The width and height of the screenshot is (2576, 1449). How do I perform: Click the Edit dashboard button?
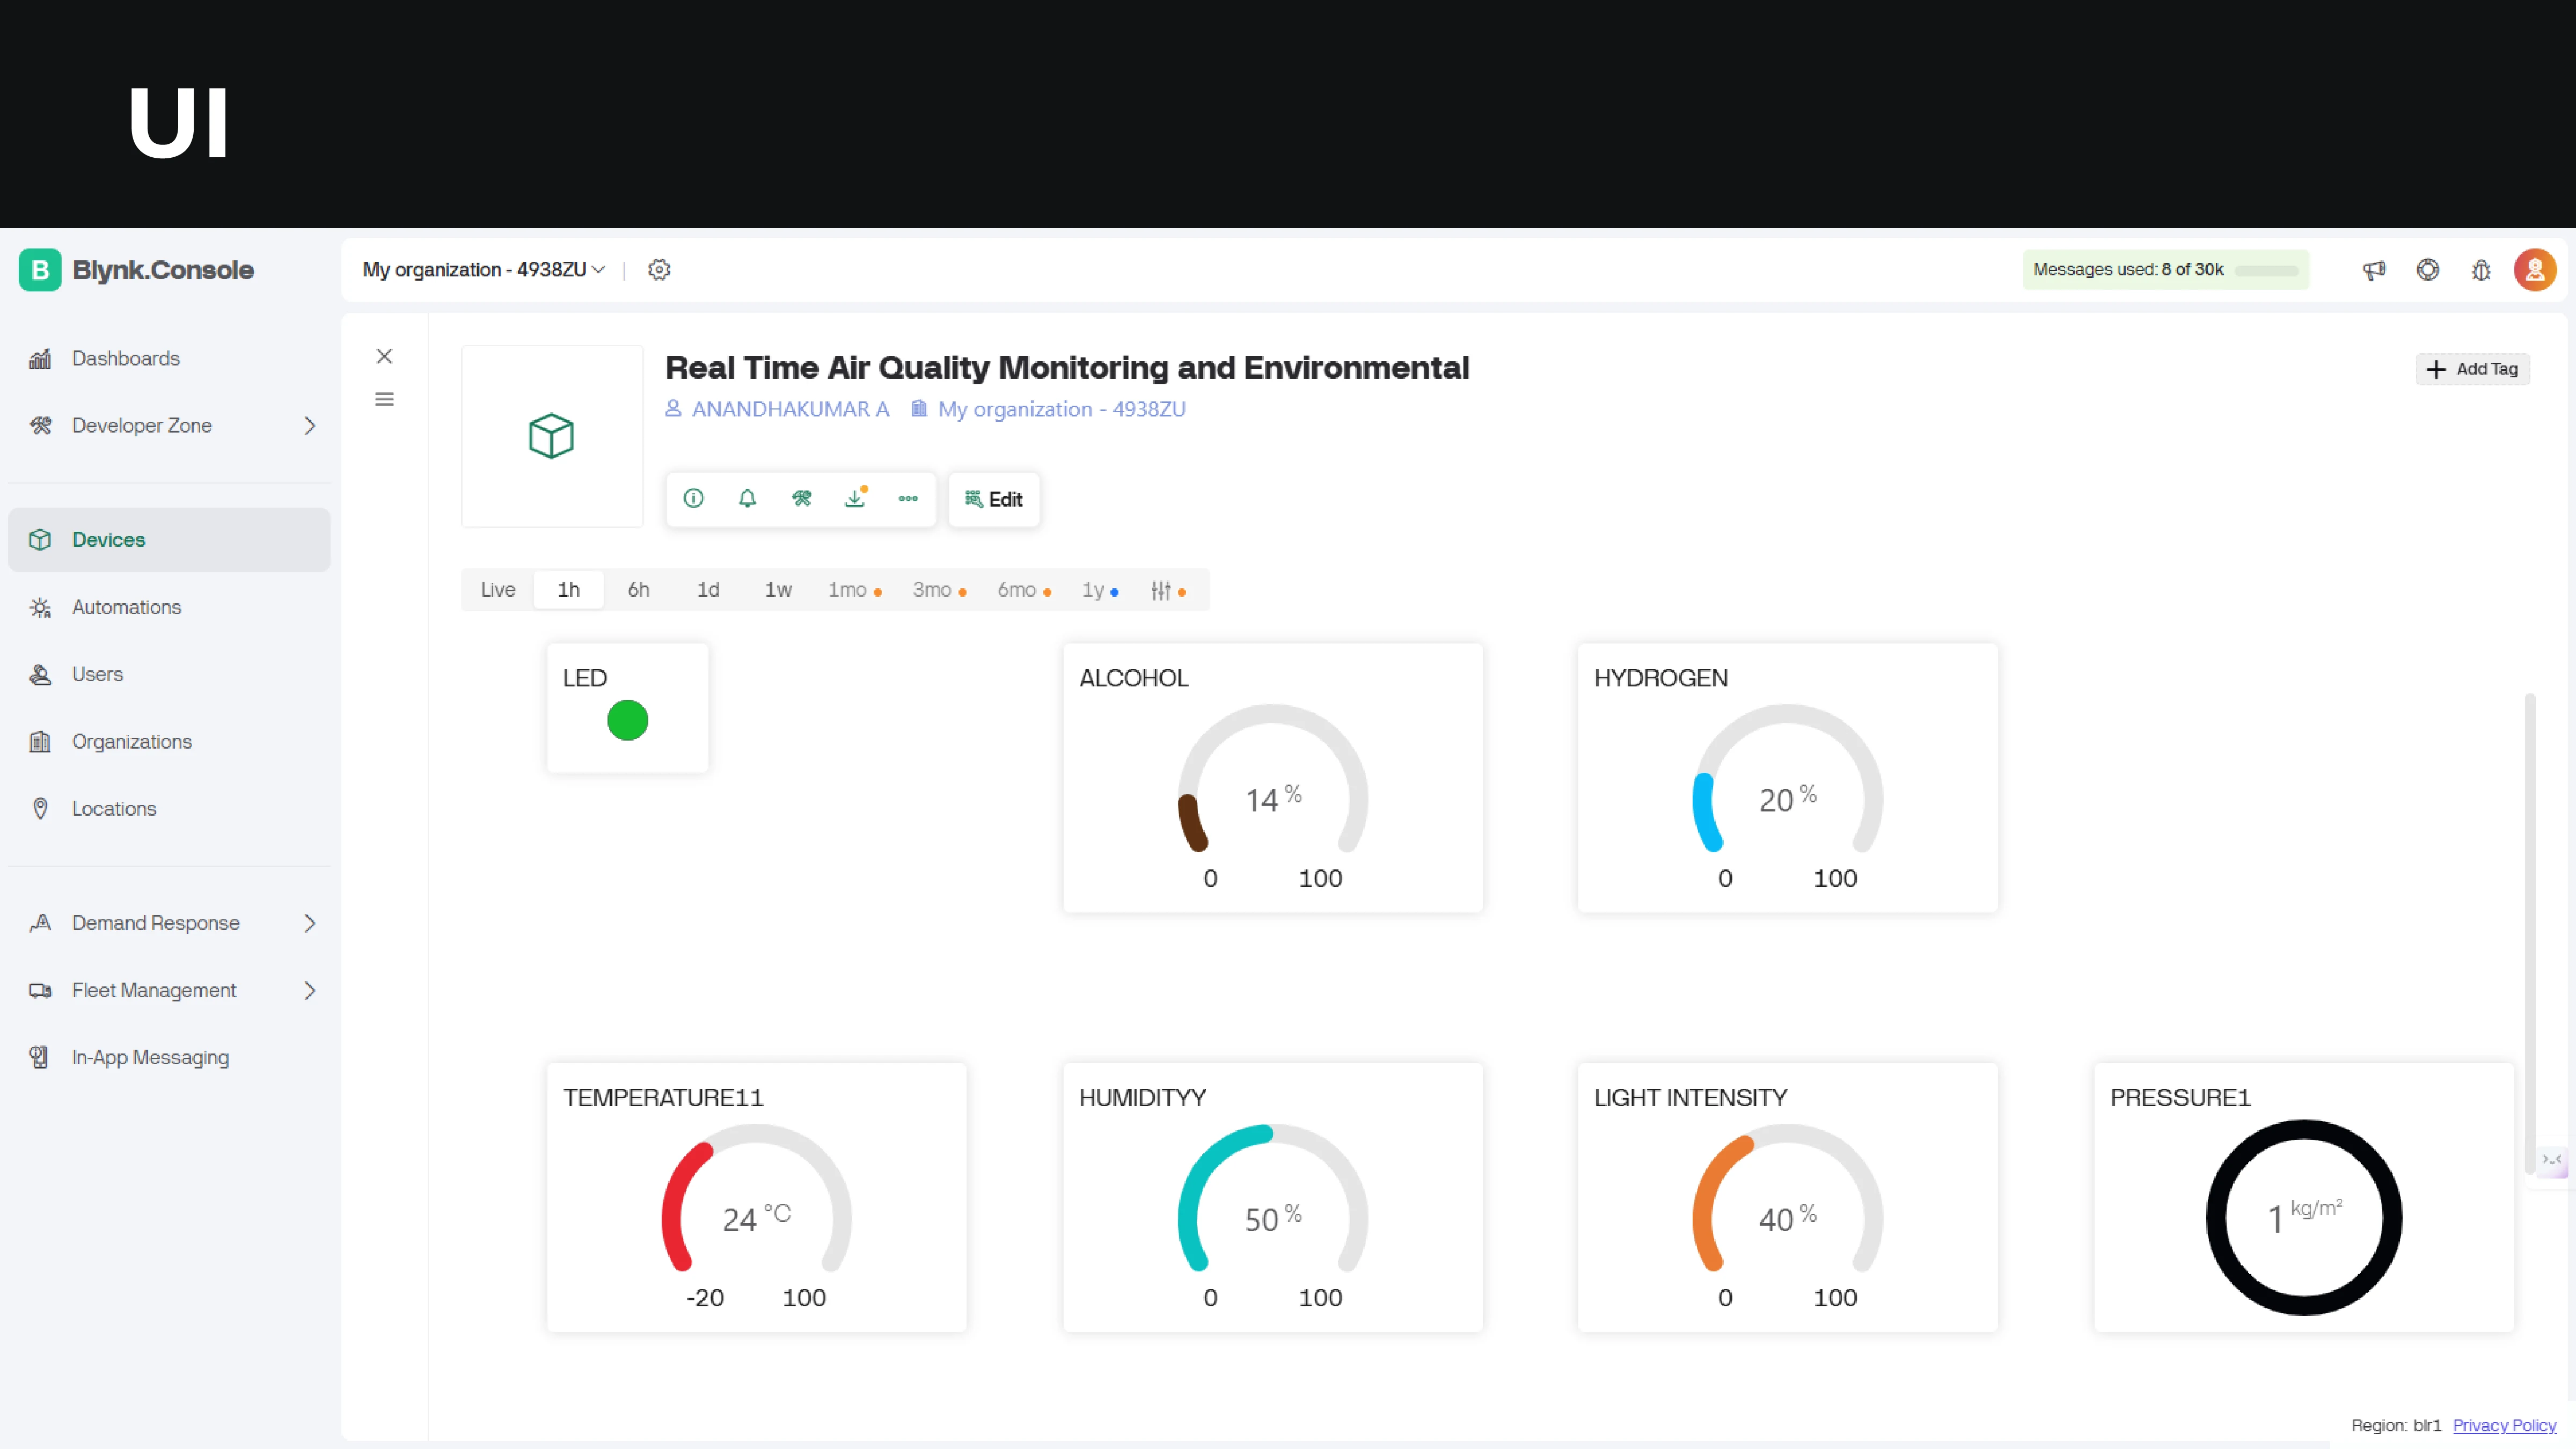coord(993,499)
